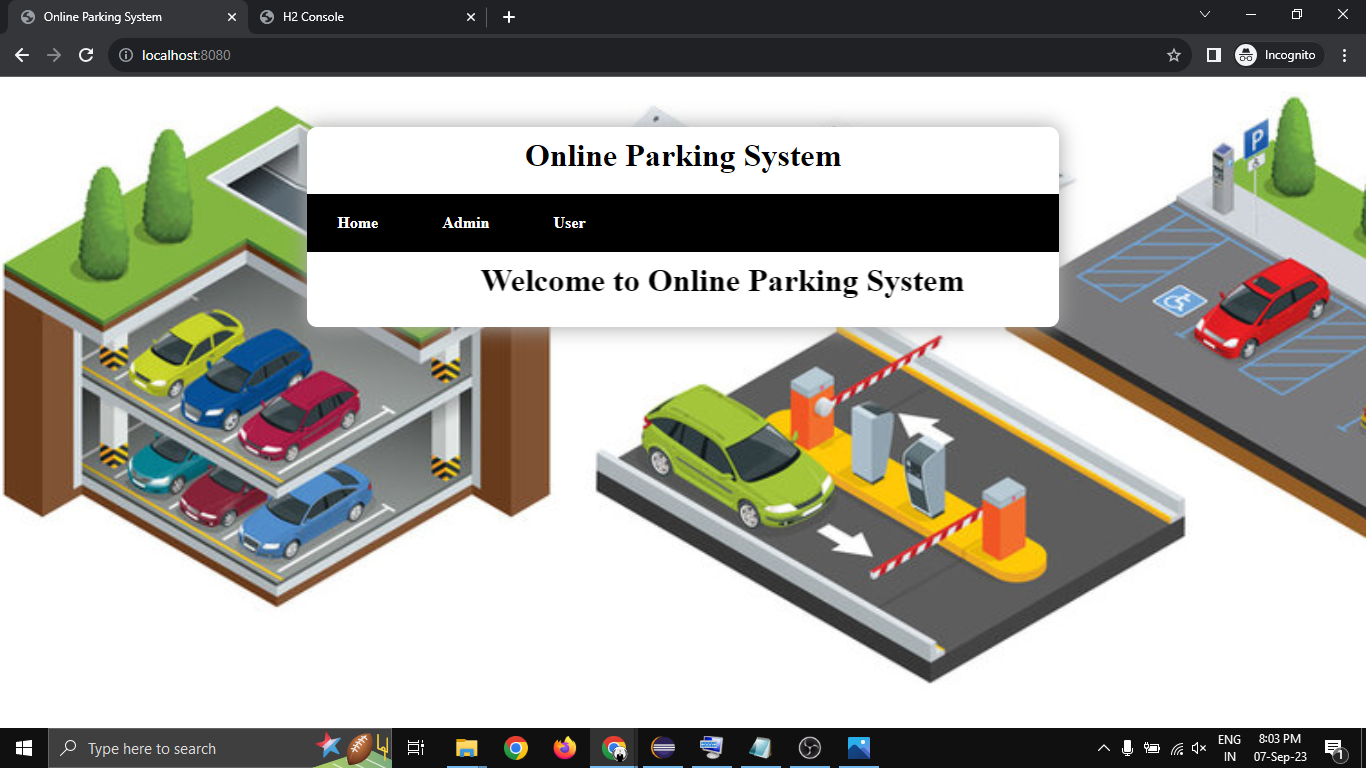Show hidden system tray icons
Image resolution: width=1366 pixels, height=768 pixels.
point(1104,748)
